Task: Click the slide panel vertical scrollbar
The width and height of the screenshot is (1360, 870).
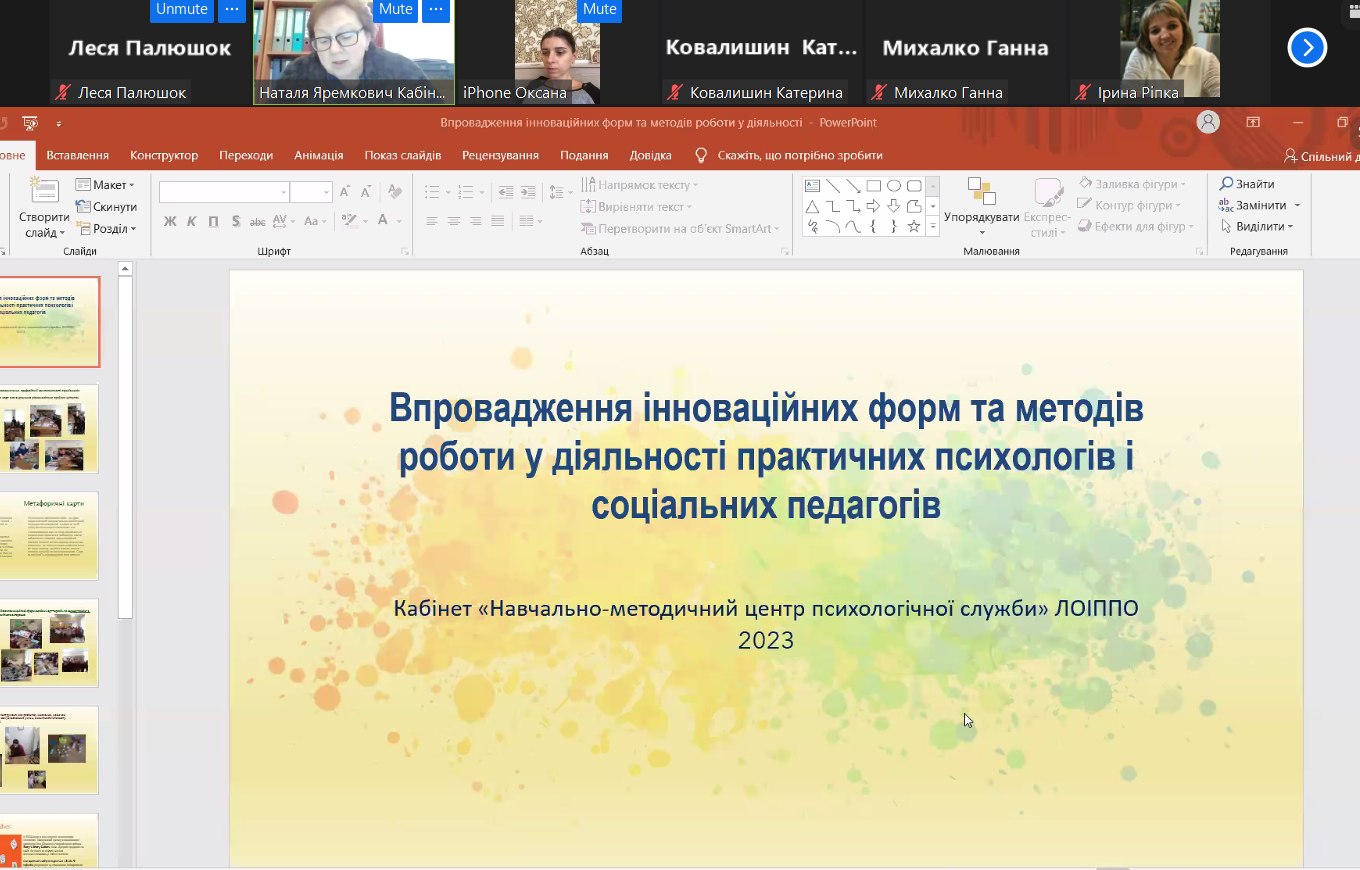Action: point(125,450)
